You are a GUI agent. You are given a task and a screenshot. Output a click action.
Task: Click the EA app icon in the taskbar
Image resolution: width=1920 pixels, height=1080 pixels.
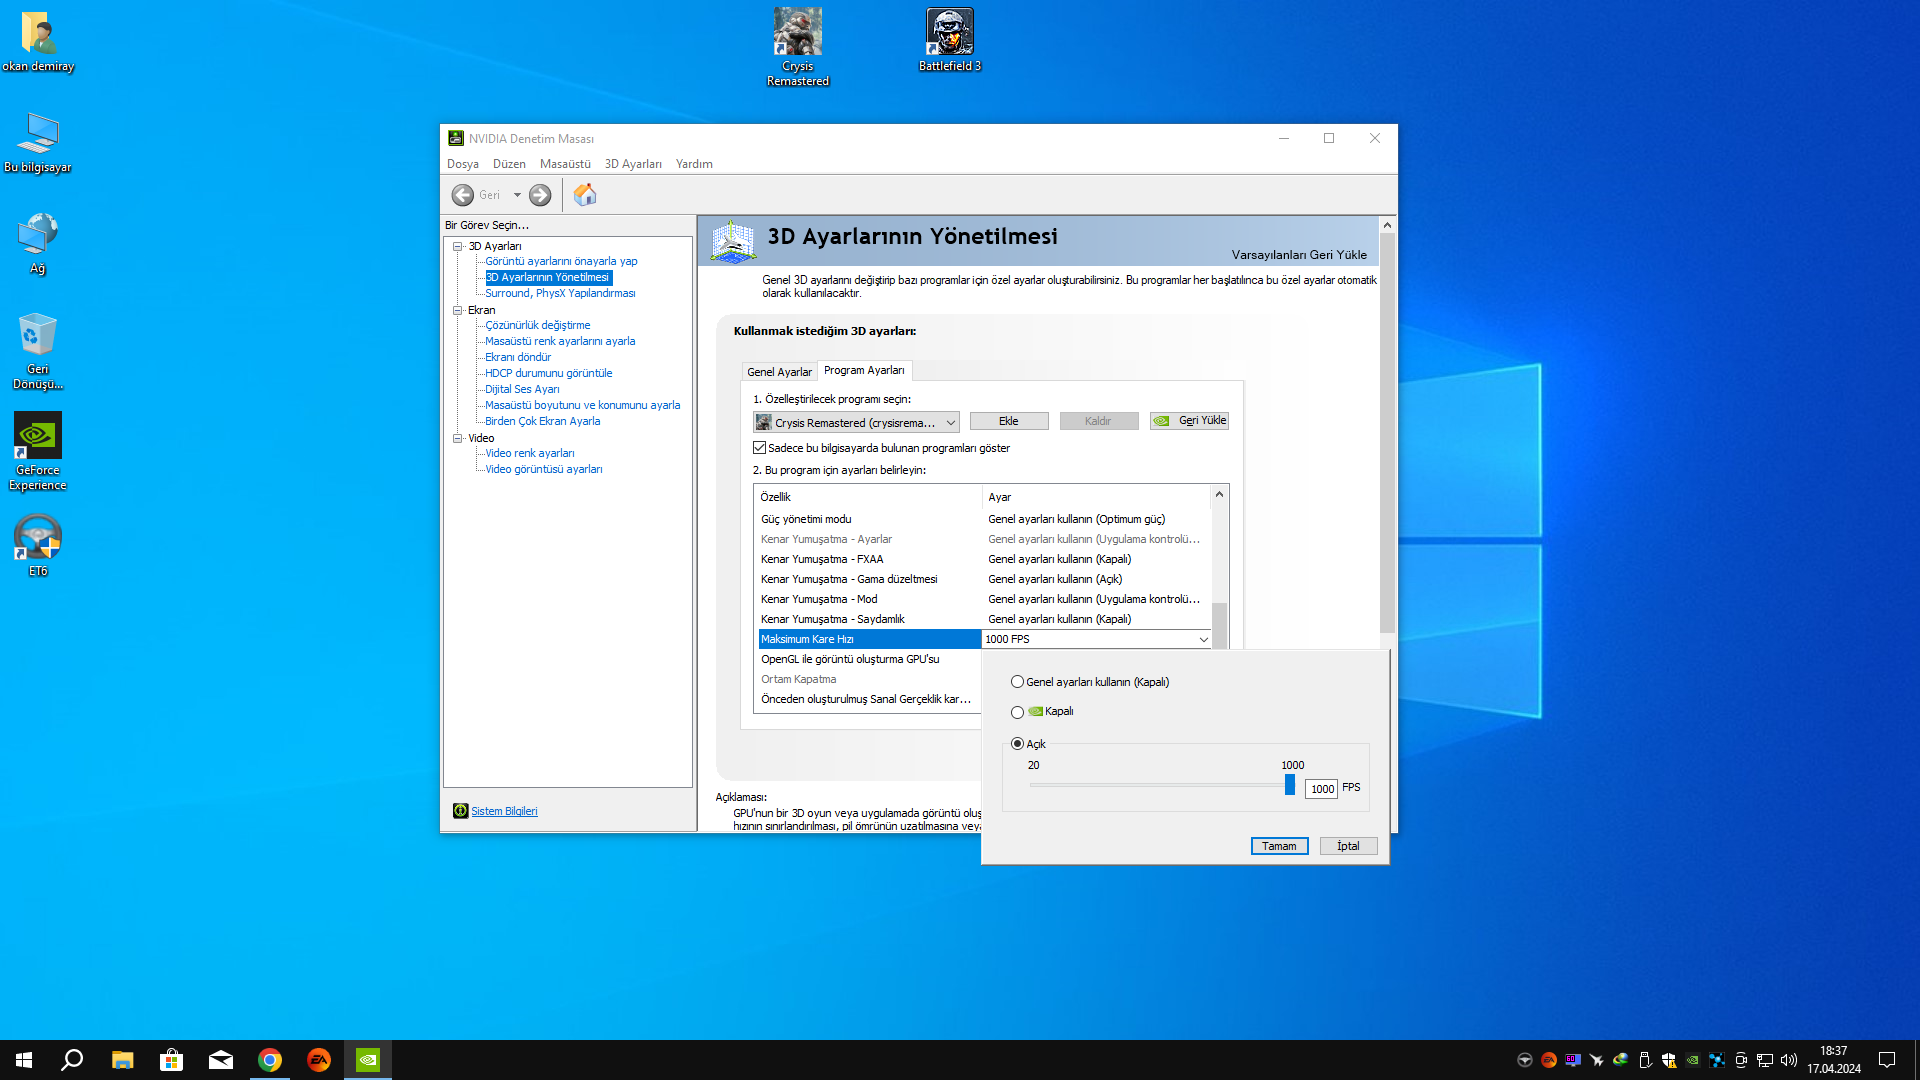[319, 1060]
